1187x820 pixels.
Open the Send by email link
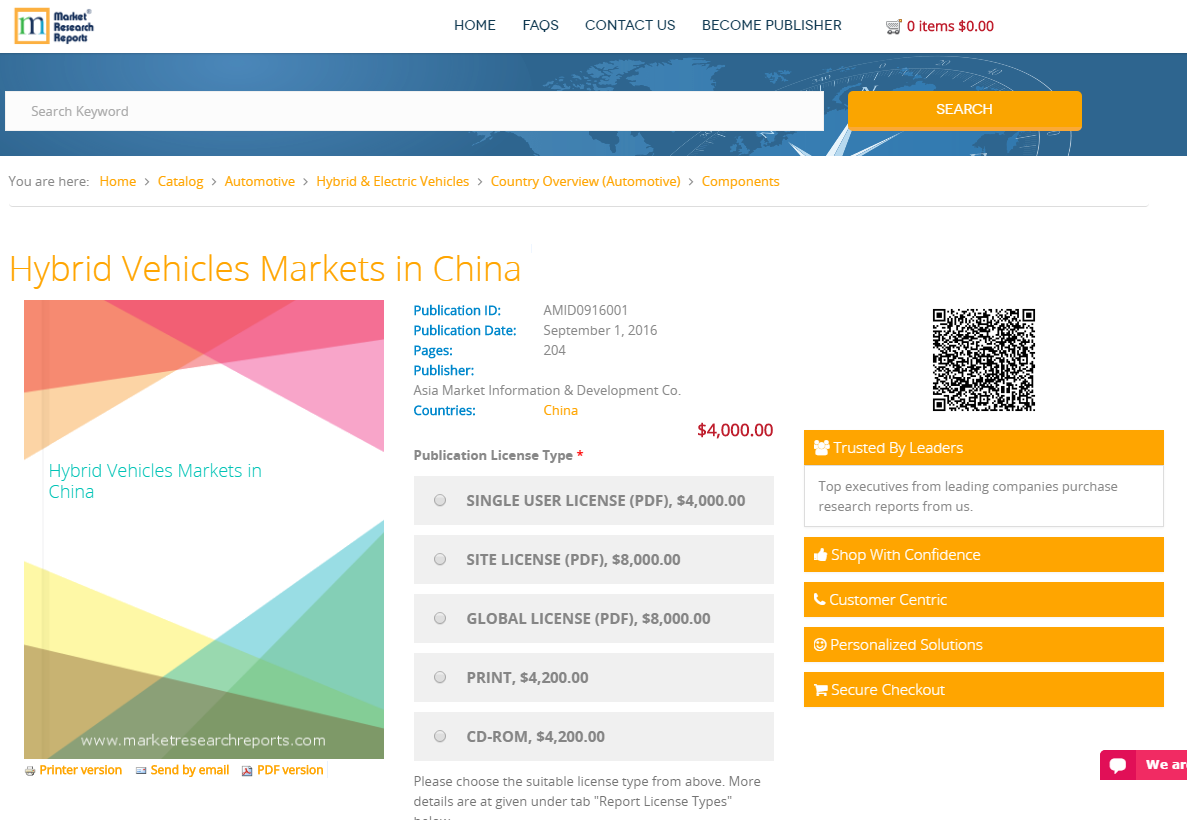(189, 770)
